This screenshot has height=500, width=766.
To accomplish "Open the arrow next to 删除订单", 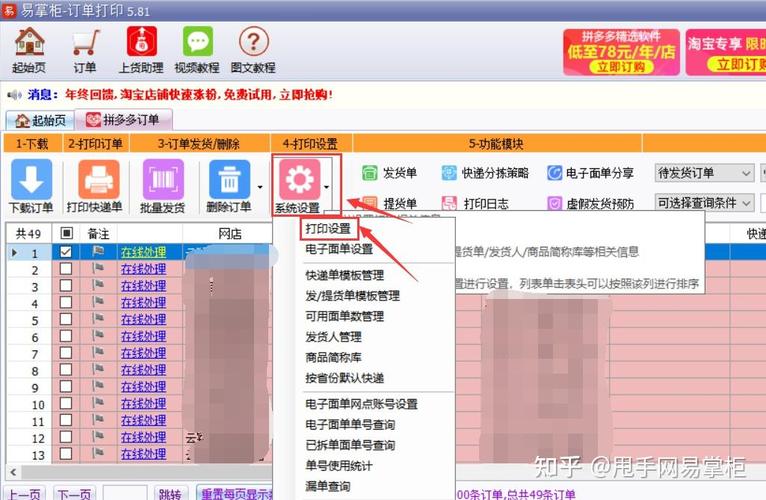I will coord(260,187).
